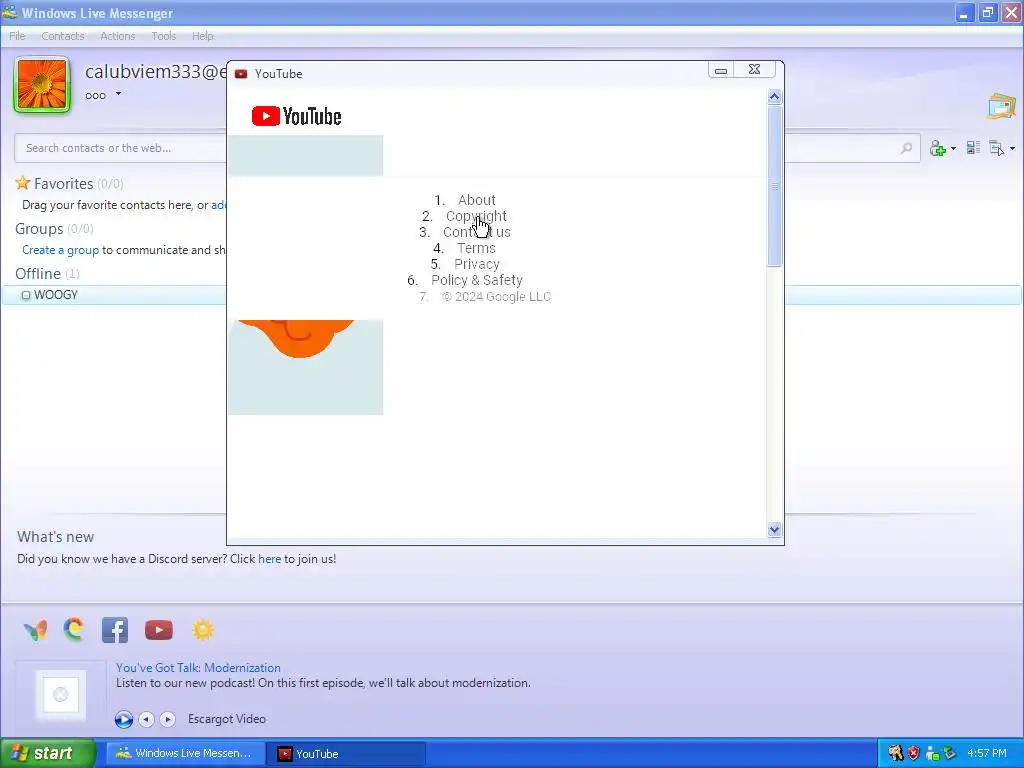Close the YouTube popup window
The image size is (1024, 768).
pos(754,69)
